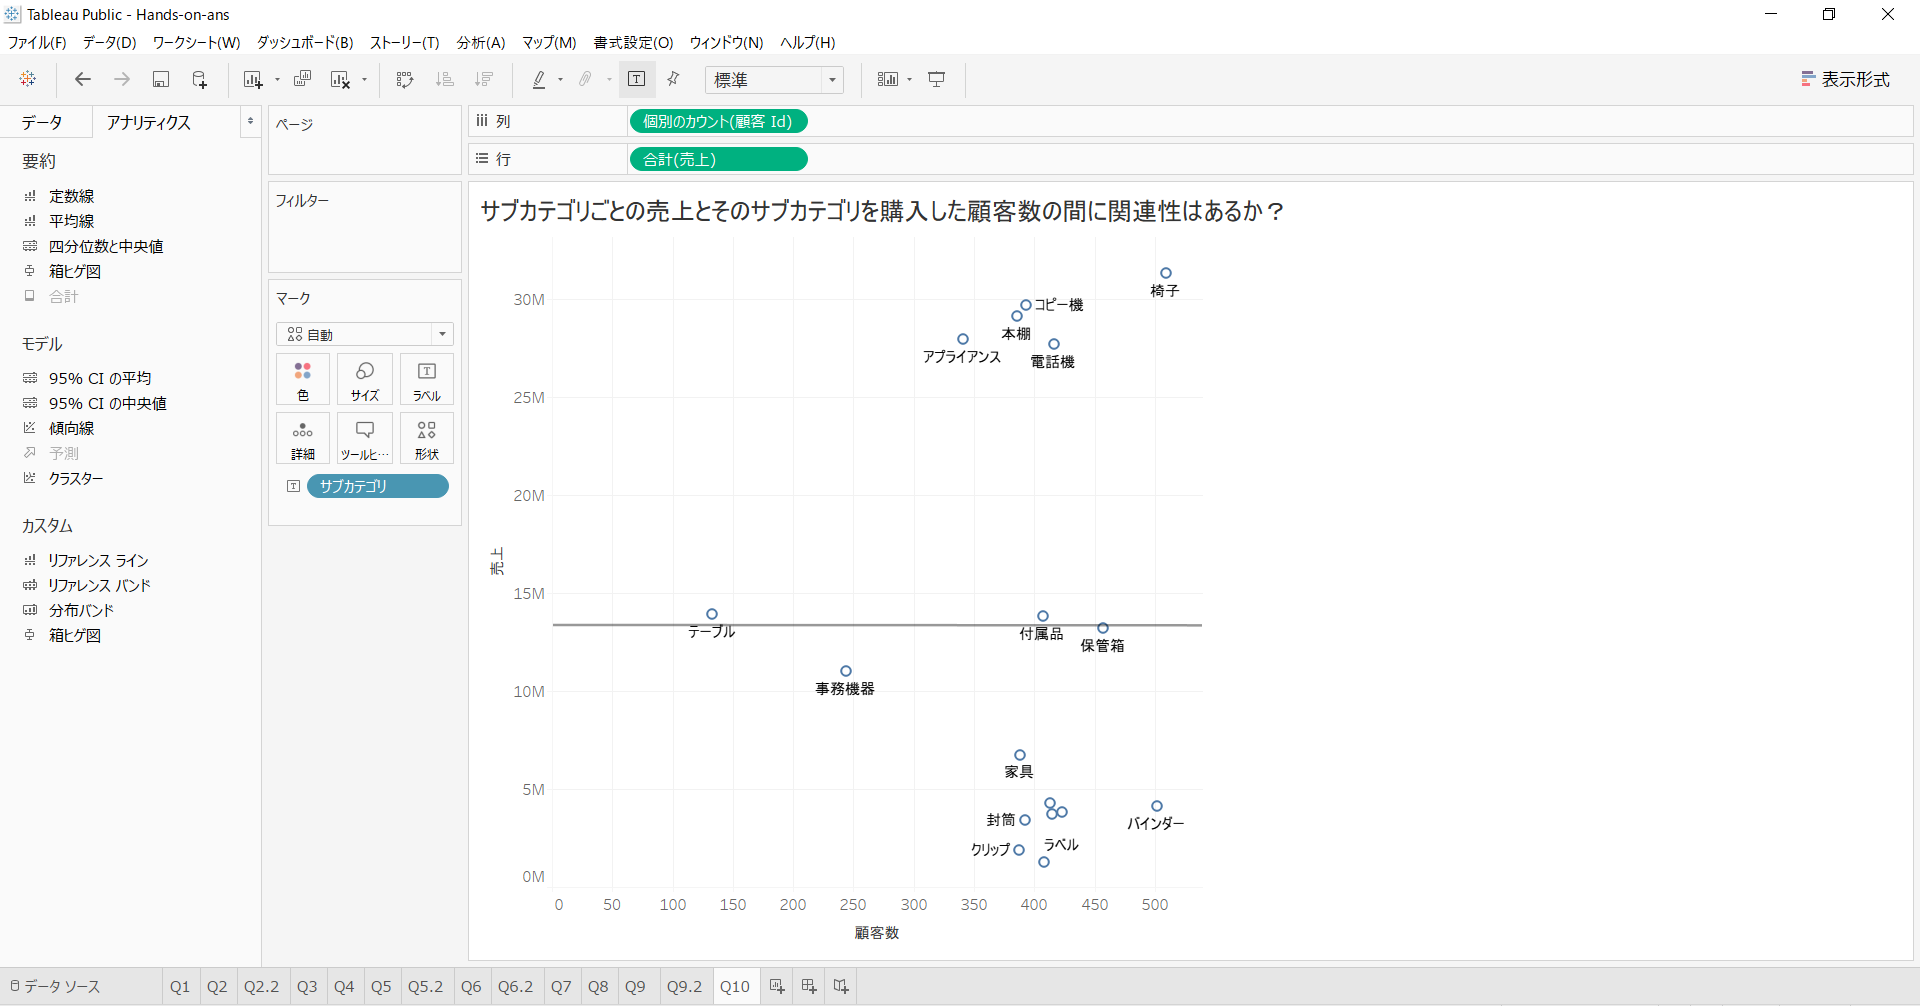Click the undo back arrow
This screenshot has width=1920, height=1006.
coord(83,79)
